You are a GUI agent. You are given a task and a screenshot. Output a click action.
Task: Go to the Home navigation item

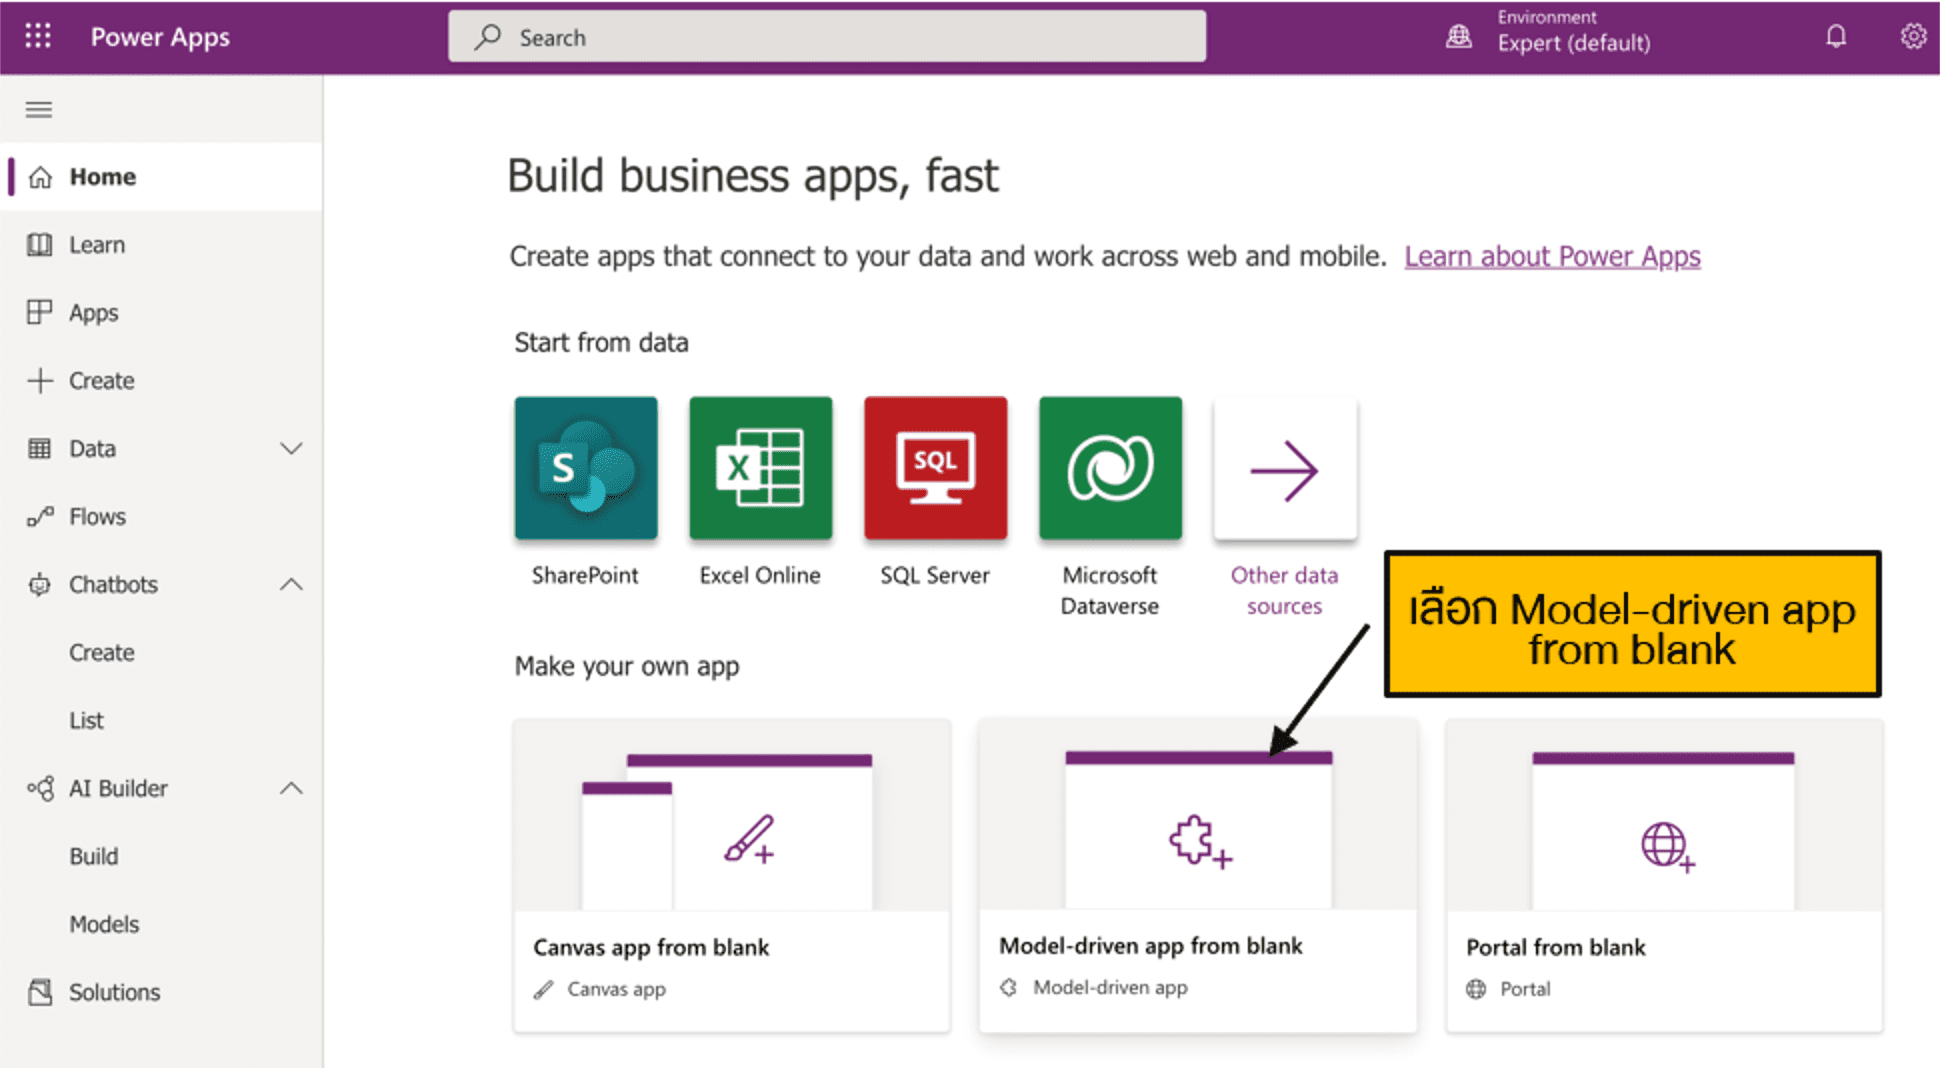(x=103, y=176)
